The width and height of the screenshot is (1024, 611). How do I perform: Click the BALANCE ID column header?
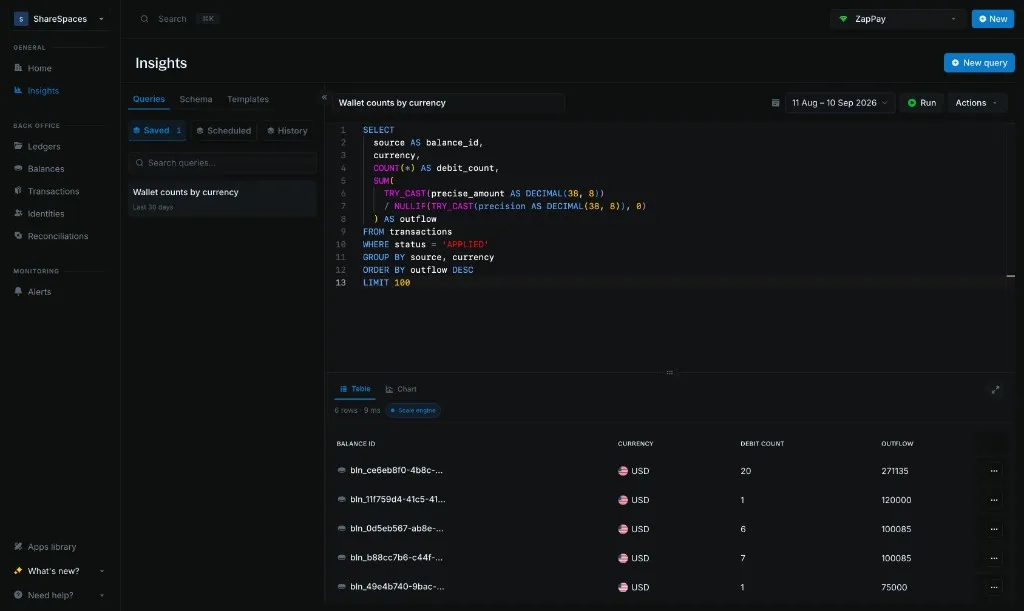pyautogui.click(x=356, y=443)
